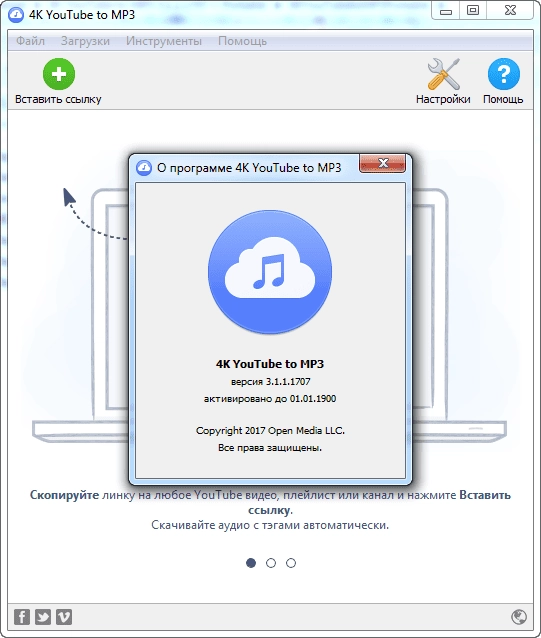Click the bold Скопируйте word in instructions

click(64, 495)
